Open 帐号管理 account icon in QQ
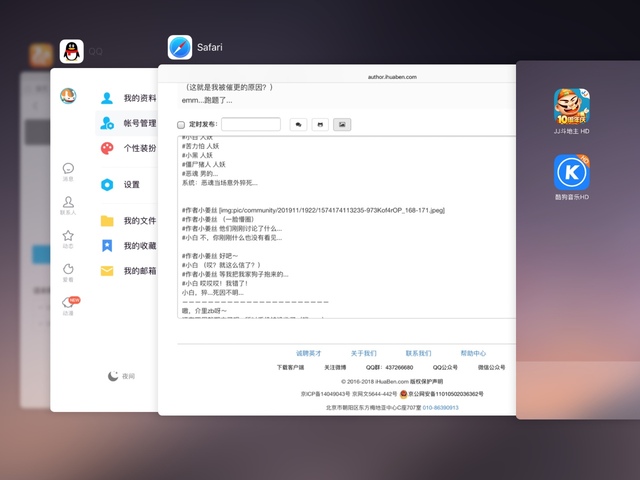This screenshot has height=480, width=640. [x=107, y=123]
